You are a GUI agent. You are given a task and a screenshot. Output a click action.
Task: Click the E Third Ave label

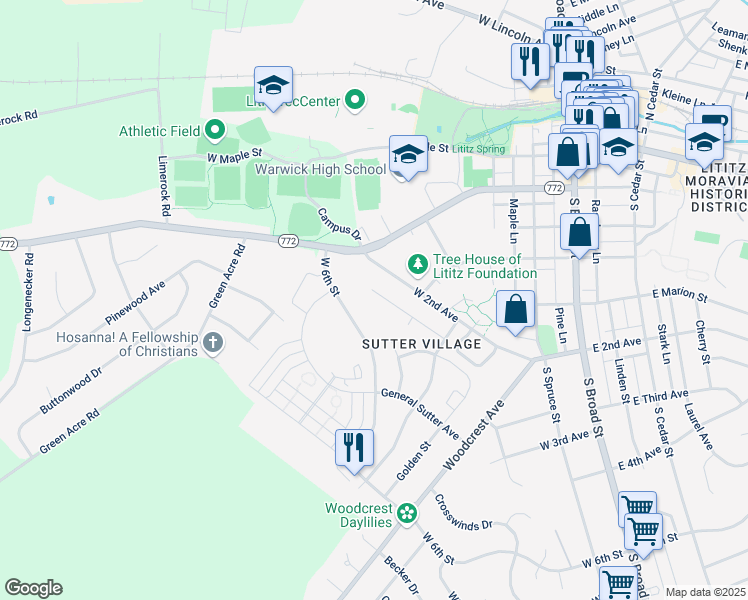pos(661,397)
